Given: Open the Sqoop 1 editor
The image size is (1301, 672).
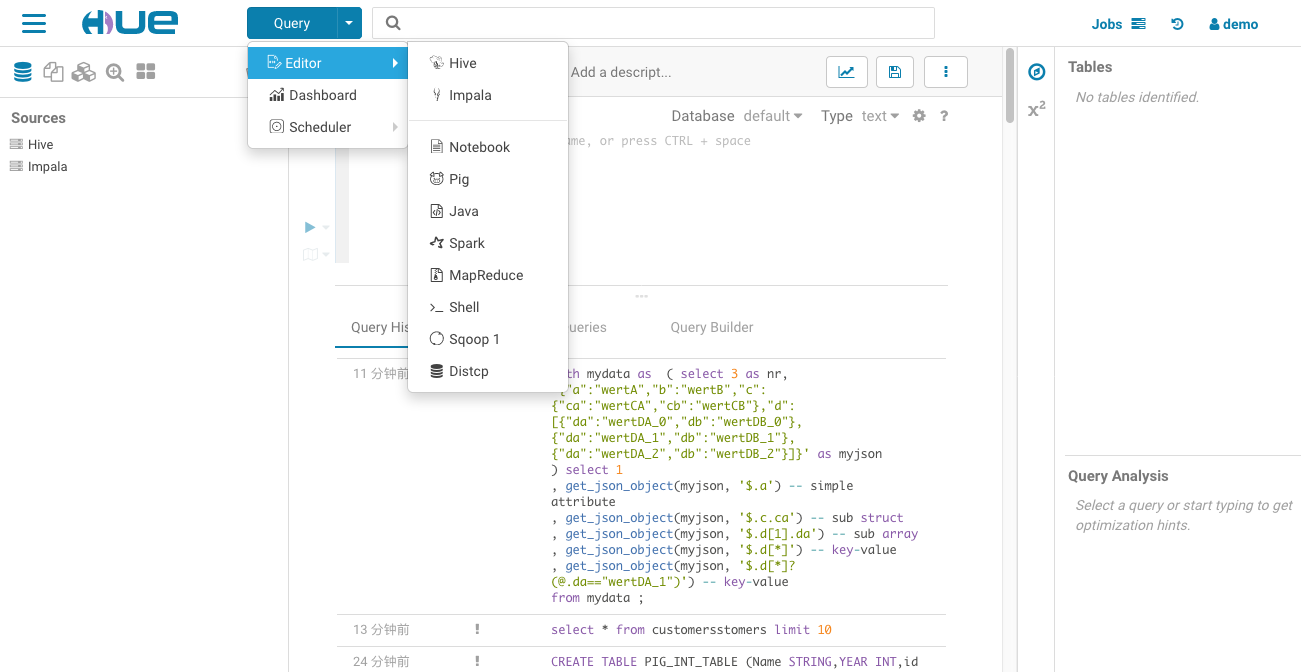Looking at the screenshot, I should [x=488, y=339].
